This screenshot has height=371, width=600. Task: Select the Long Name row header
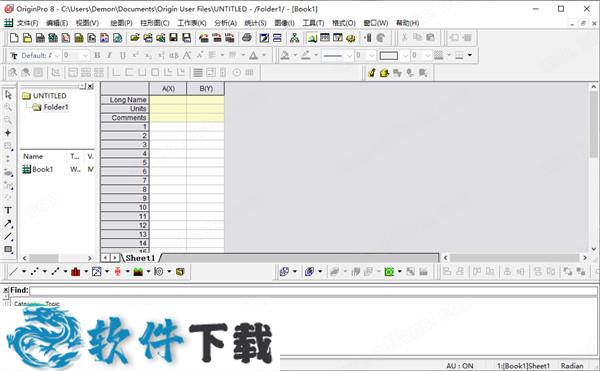click(x=125, y=99)
